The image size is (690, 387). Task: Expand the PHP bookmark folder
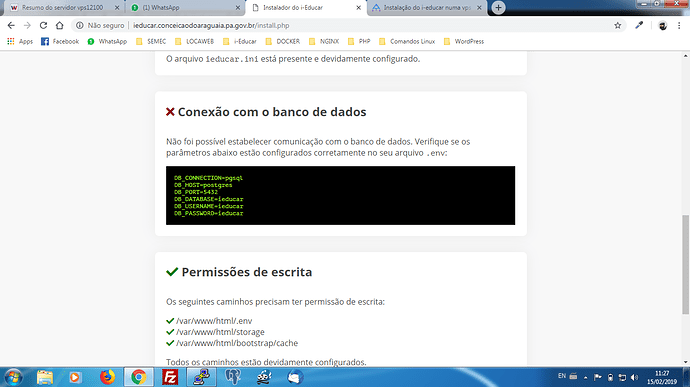coord(359,41)
